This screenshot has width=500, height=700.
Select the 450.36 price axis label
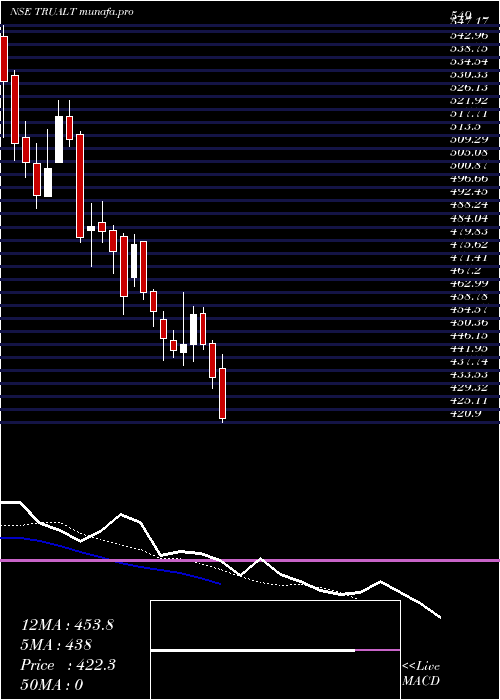coord(469,323)
